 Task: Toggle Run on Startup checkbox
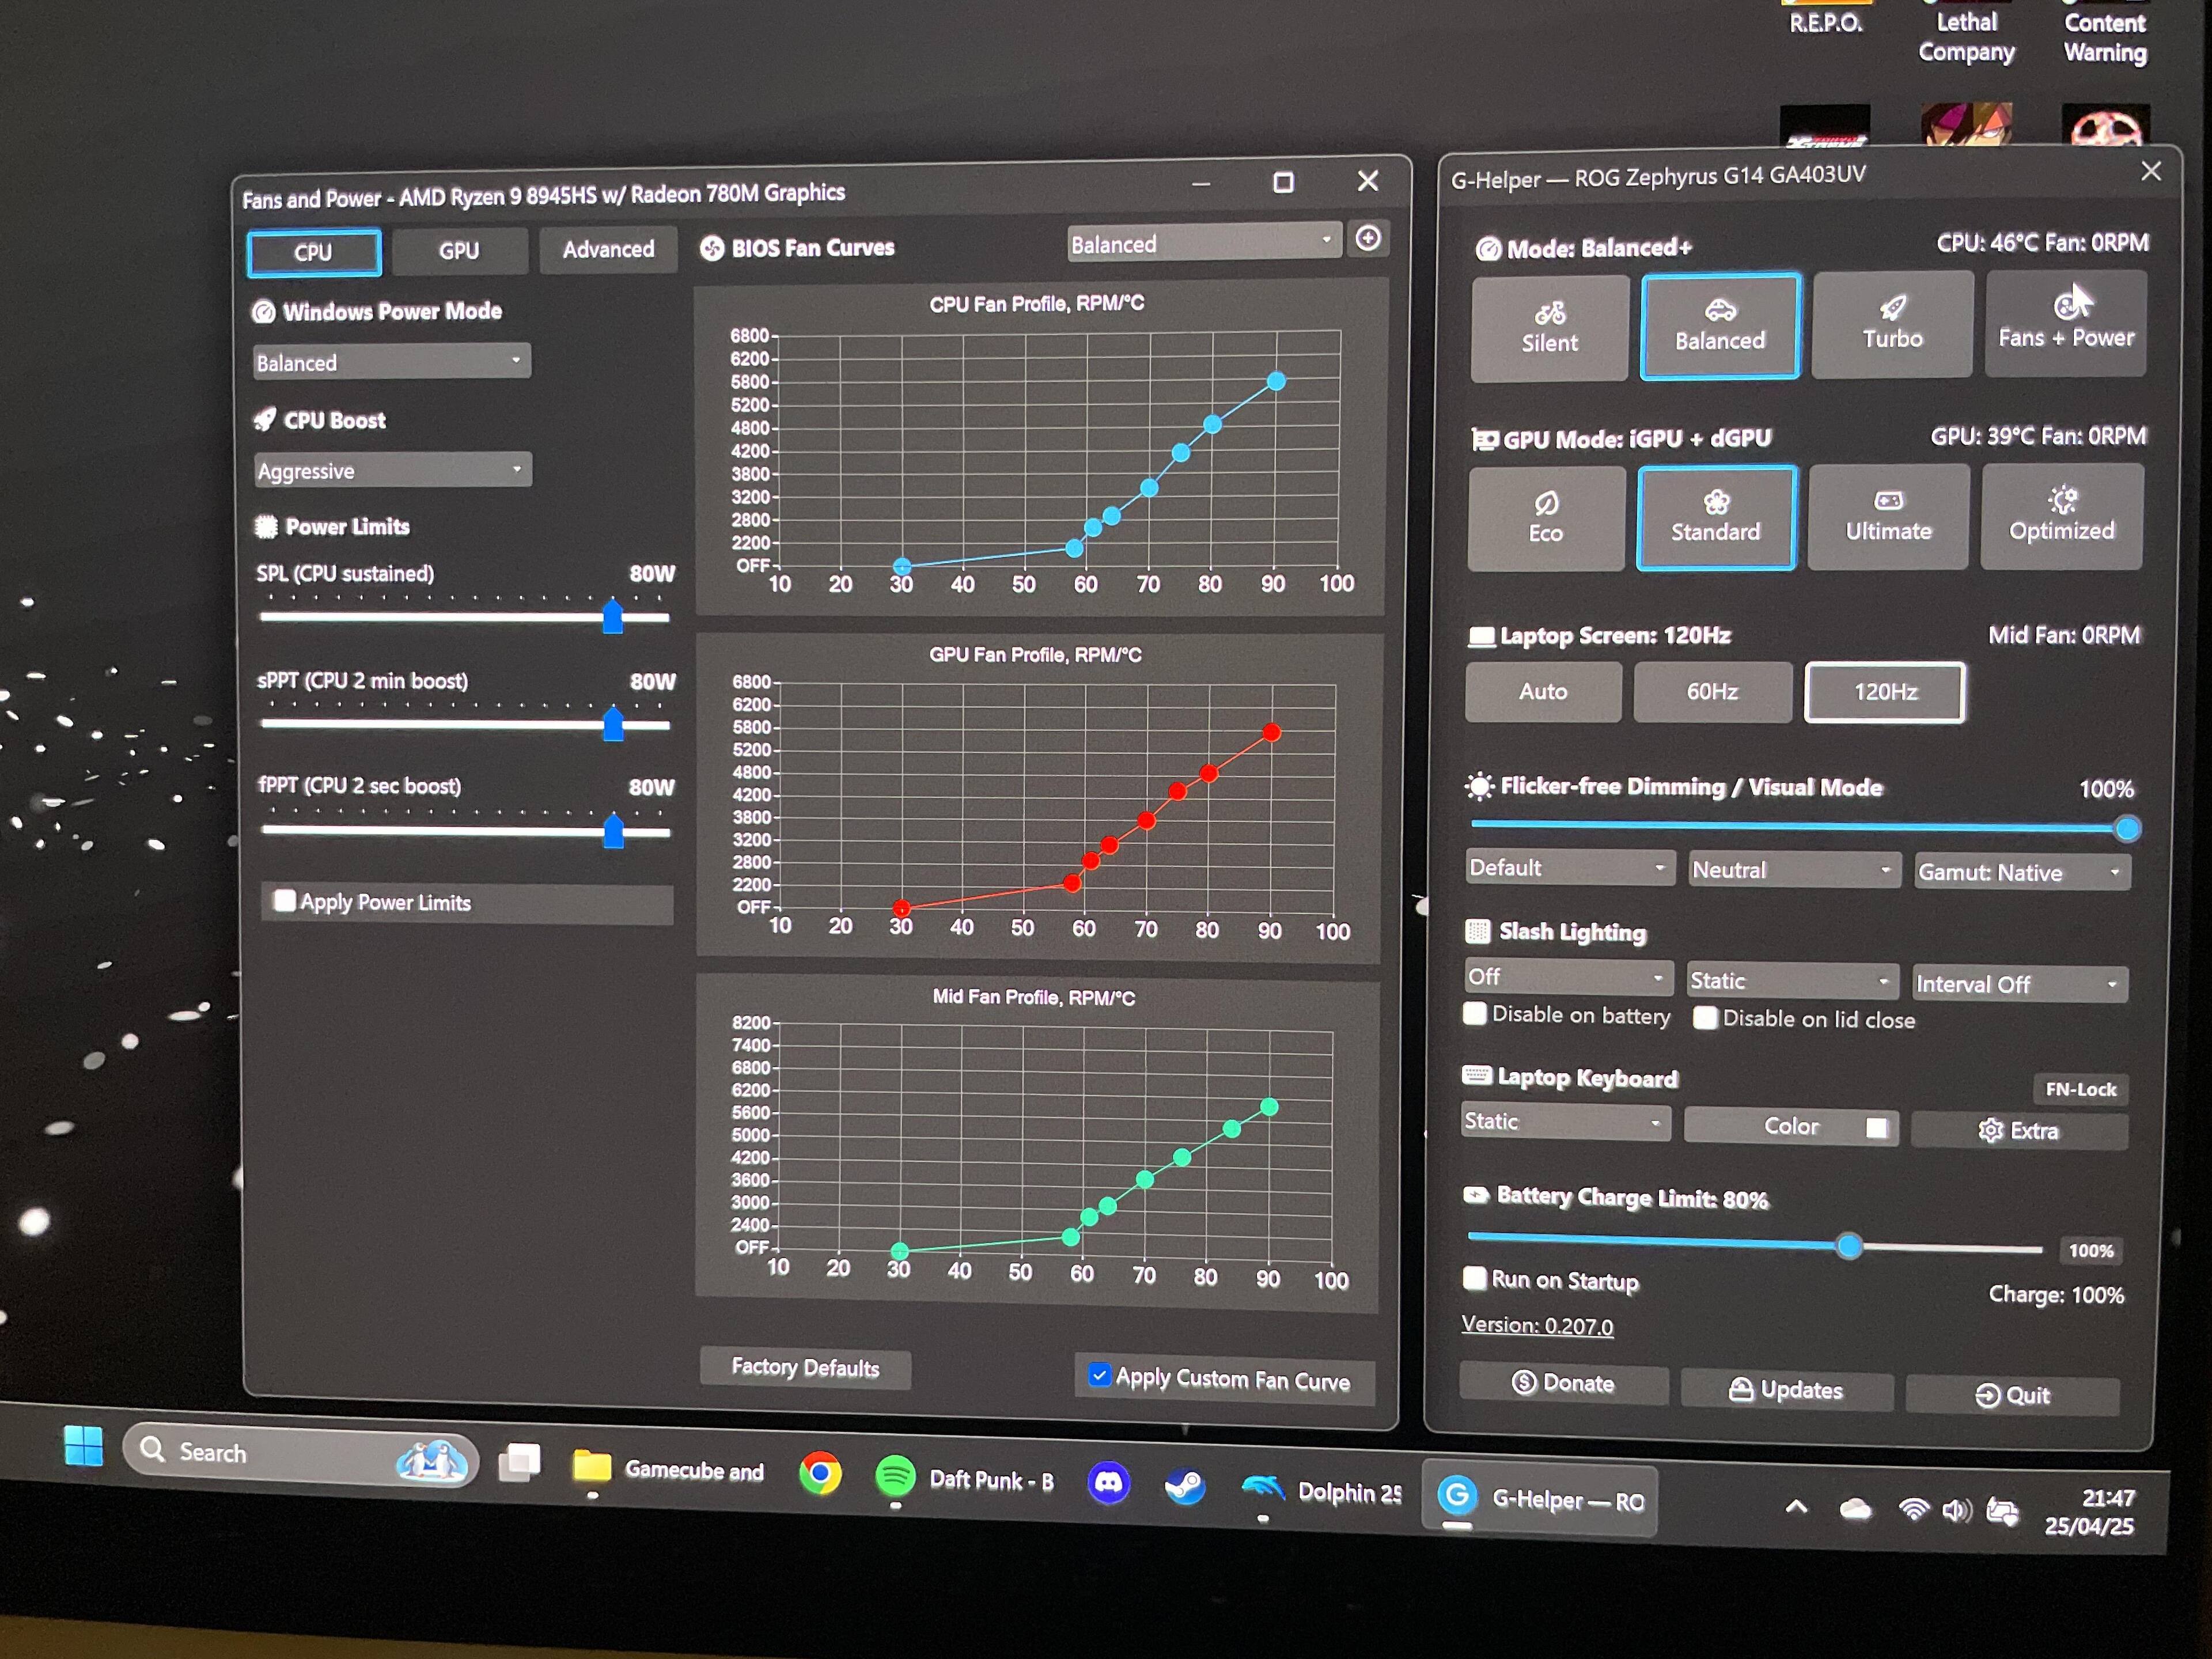(x=1474, y=1278)
